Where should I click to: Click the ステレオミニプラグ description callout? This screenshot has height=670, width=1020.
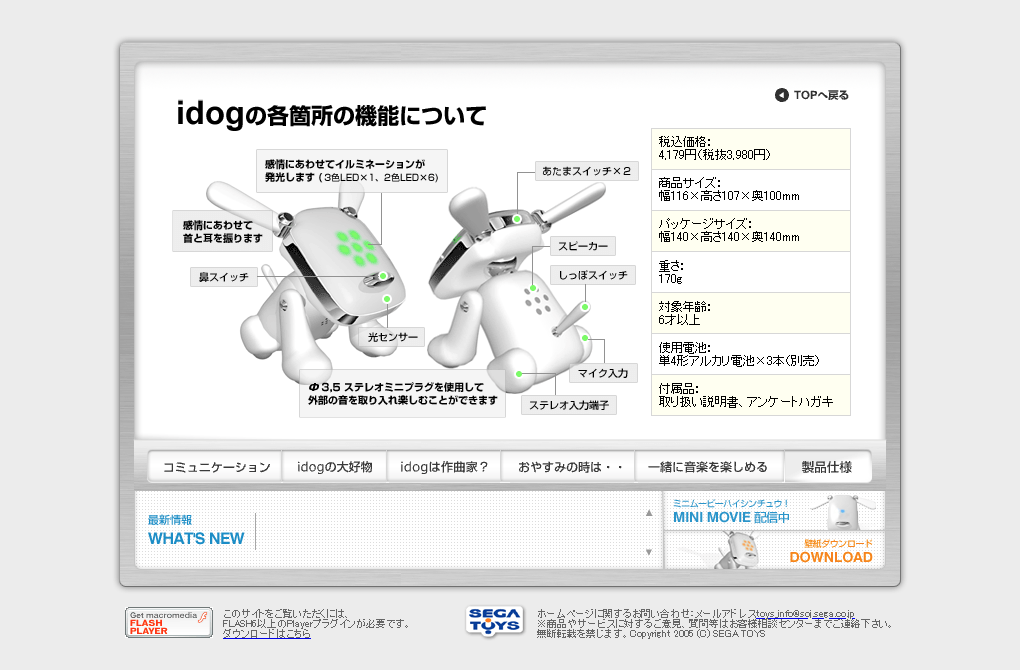click(403, 394)
